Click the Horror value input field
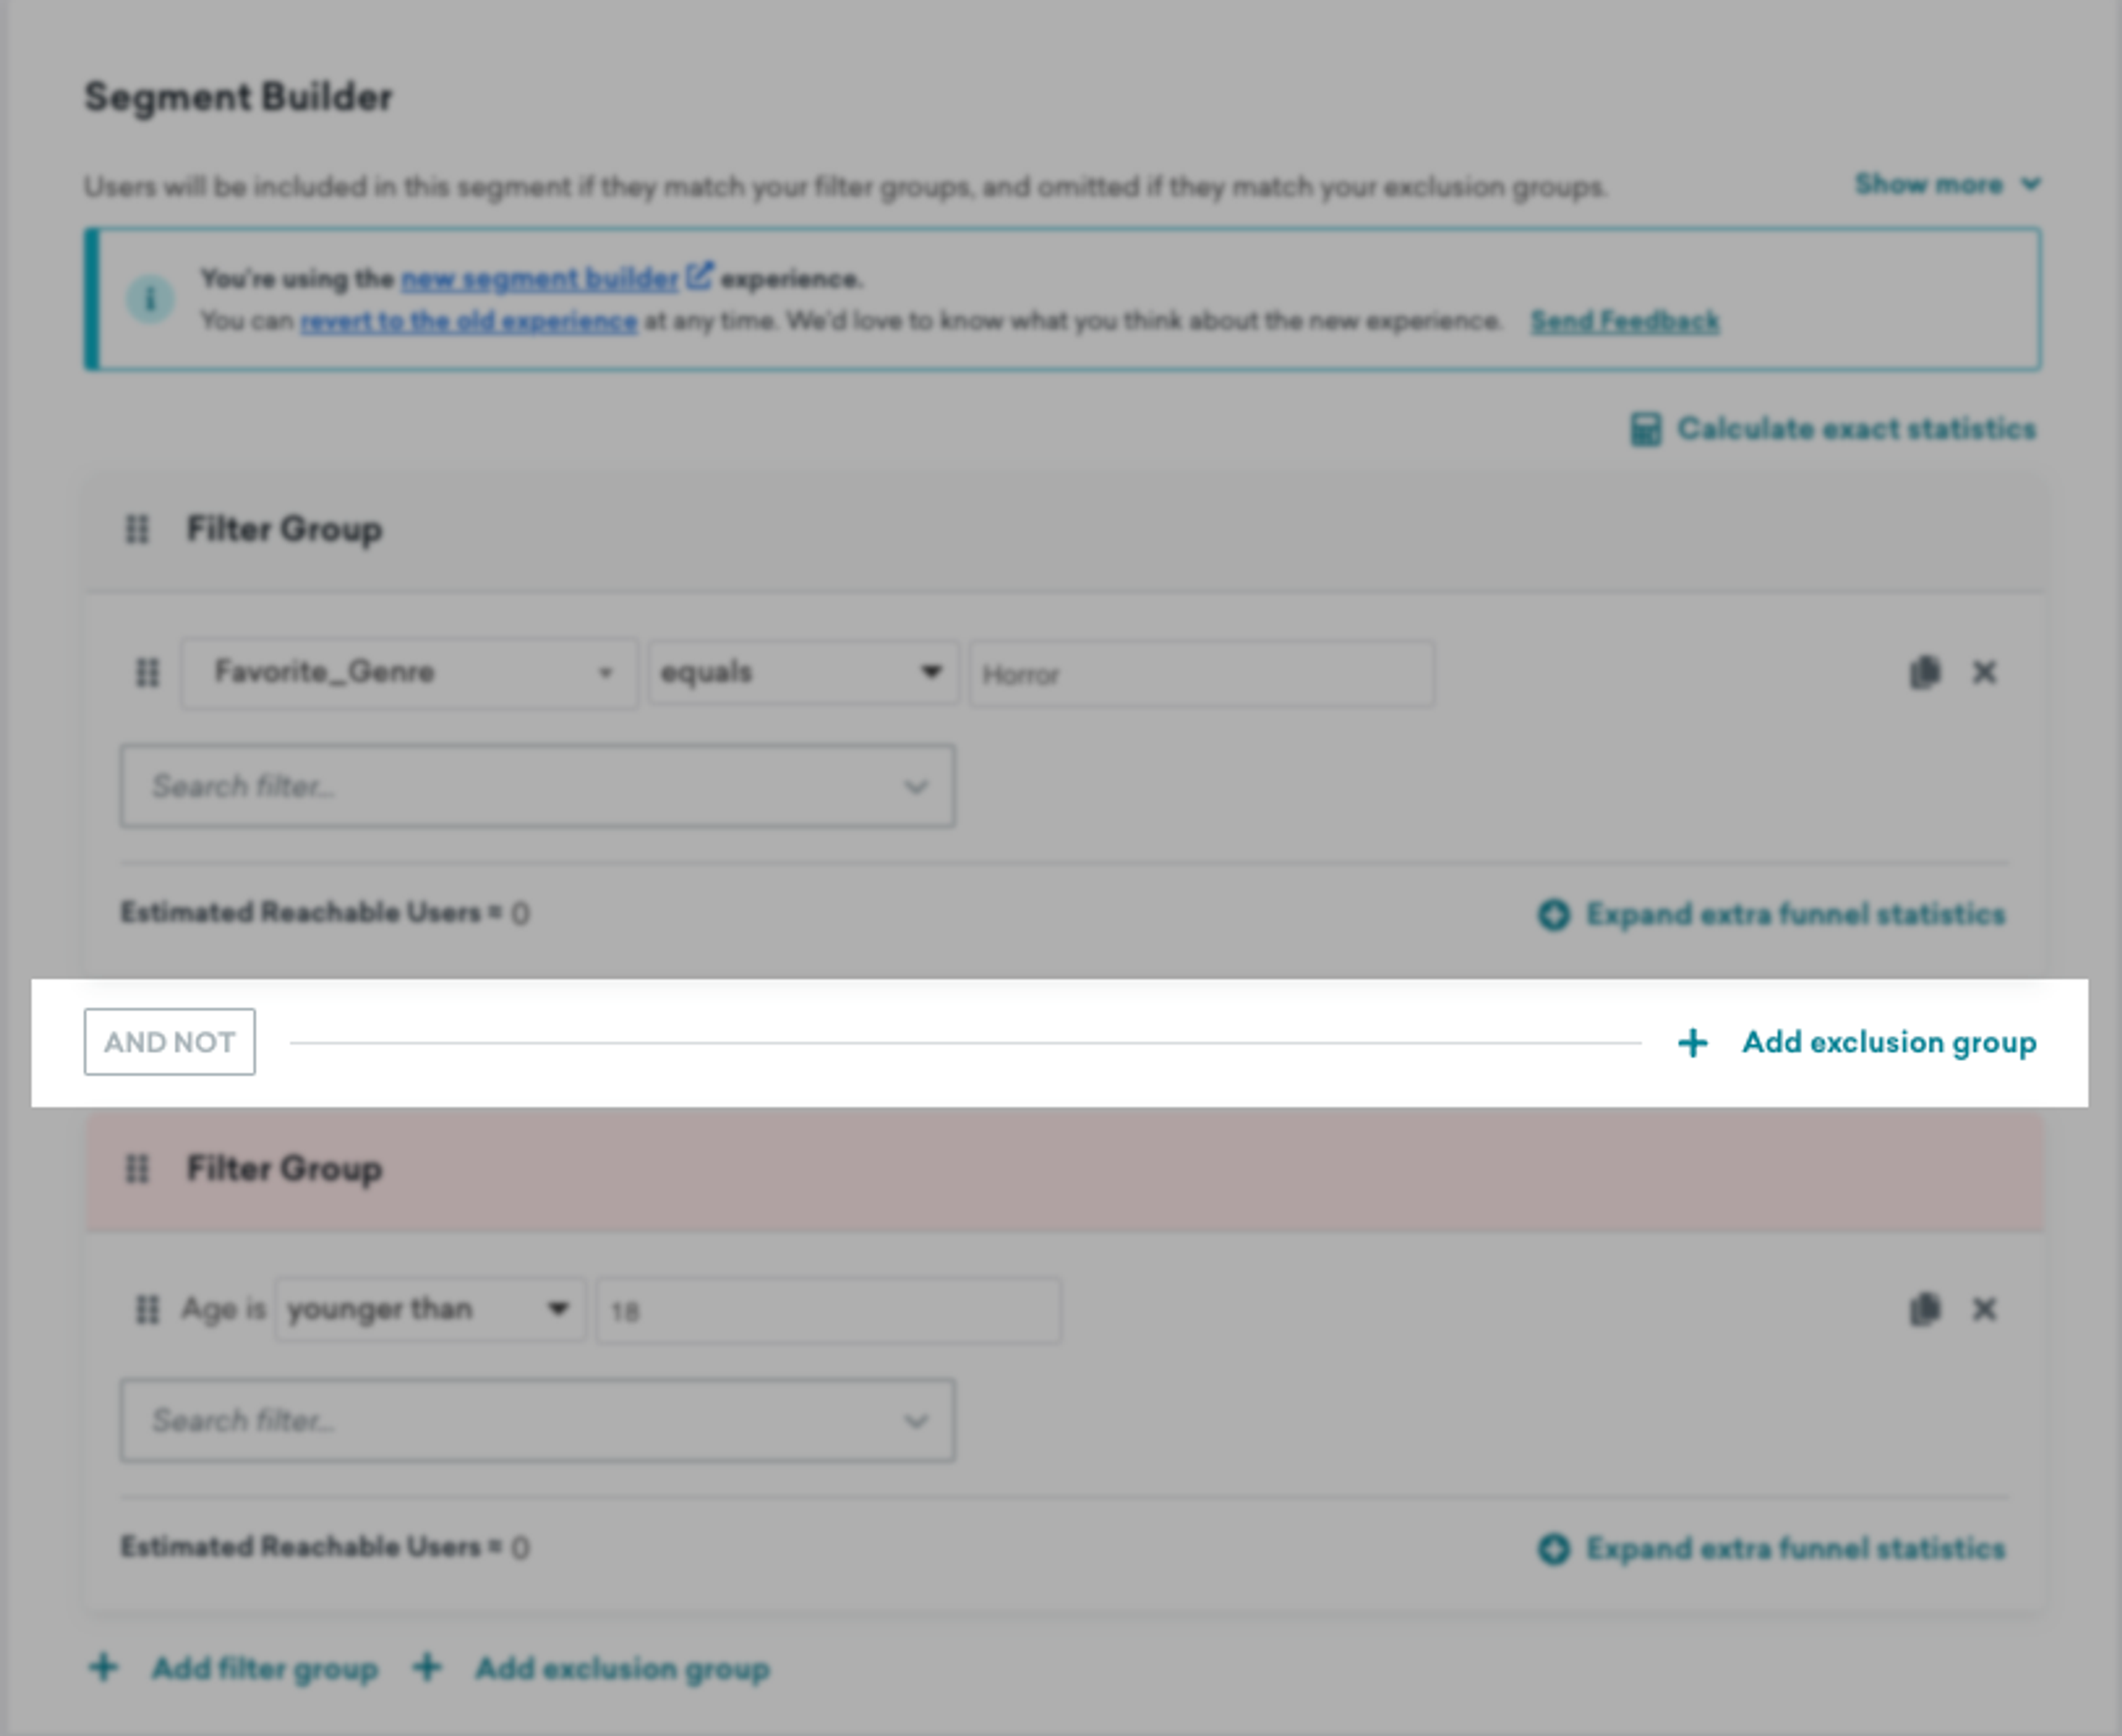 click(x=1200, y=672)
